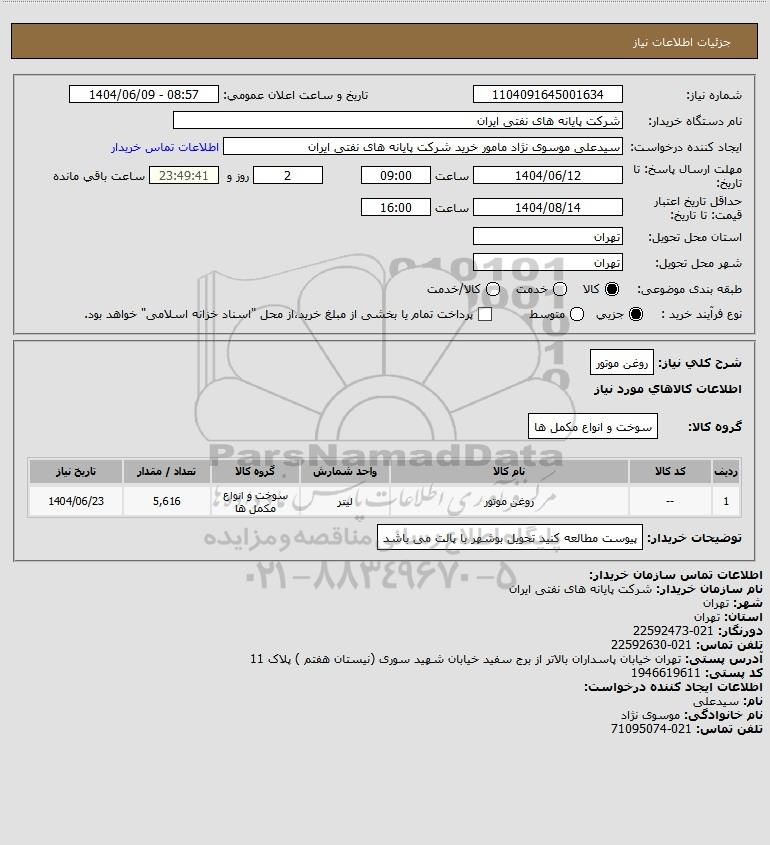Click the fax number 22592473-021
Screen dimensions: 770x845
click(x=672, y=631)
